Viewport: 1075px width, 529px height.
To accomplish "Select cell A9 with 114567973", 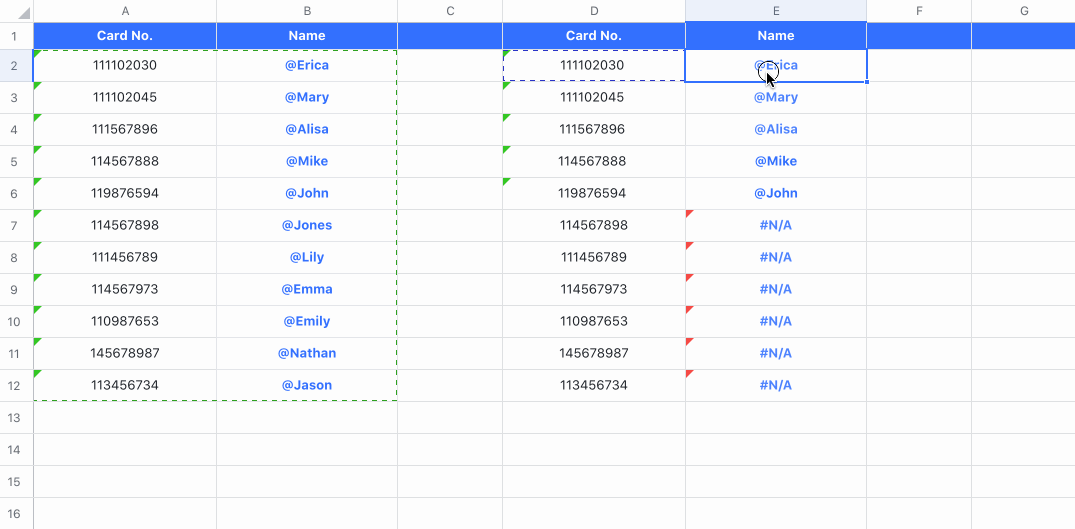I will [125, 289].
